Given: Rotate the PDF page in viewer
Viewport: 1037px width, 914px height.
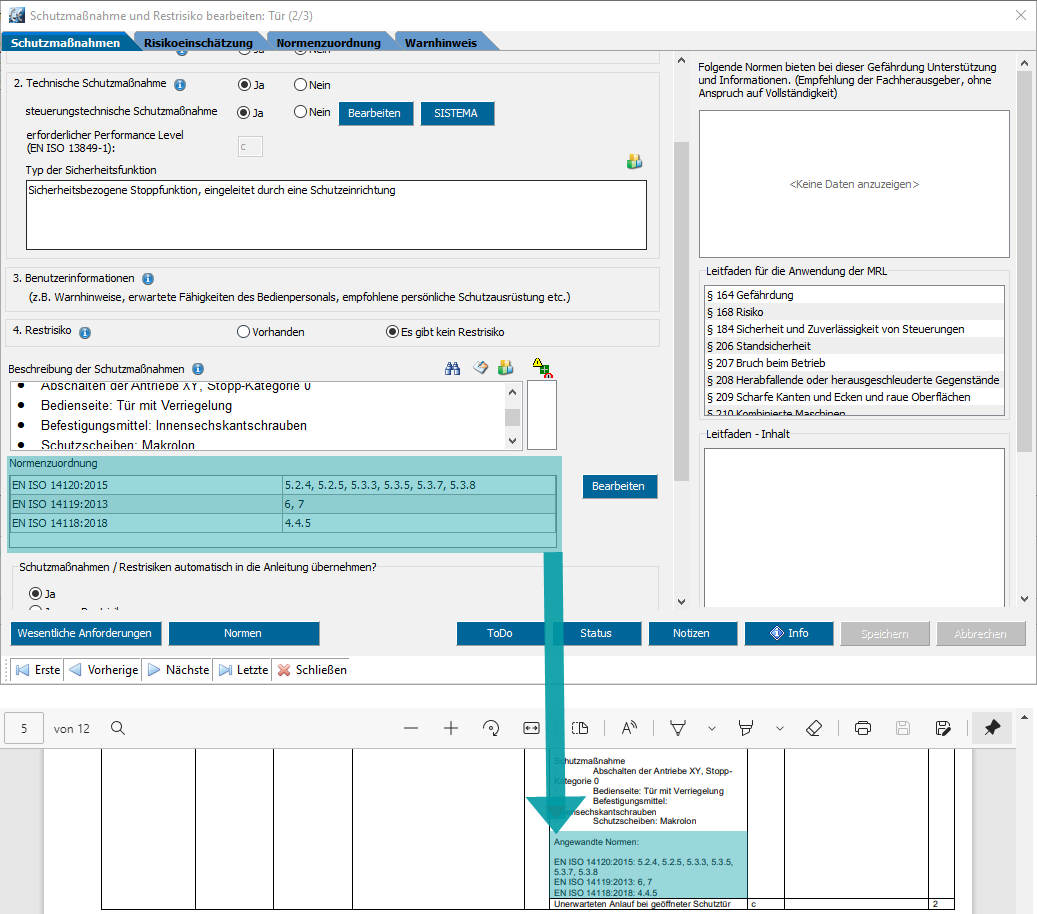Looking at the screenshot, I should coord(490,728).
